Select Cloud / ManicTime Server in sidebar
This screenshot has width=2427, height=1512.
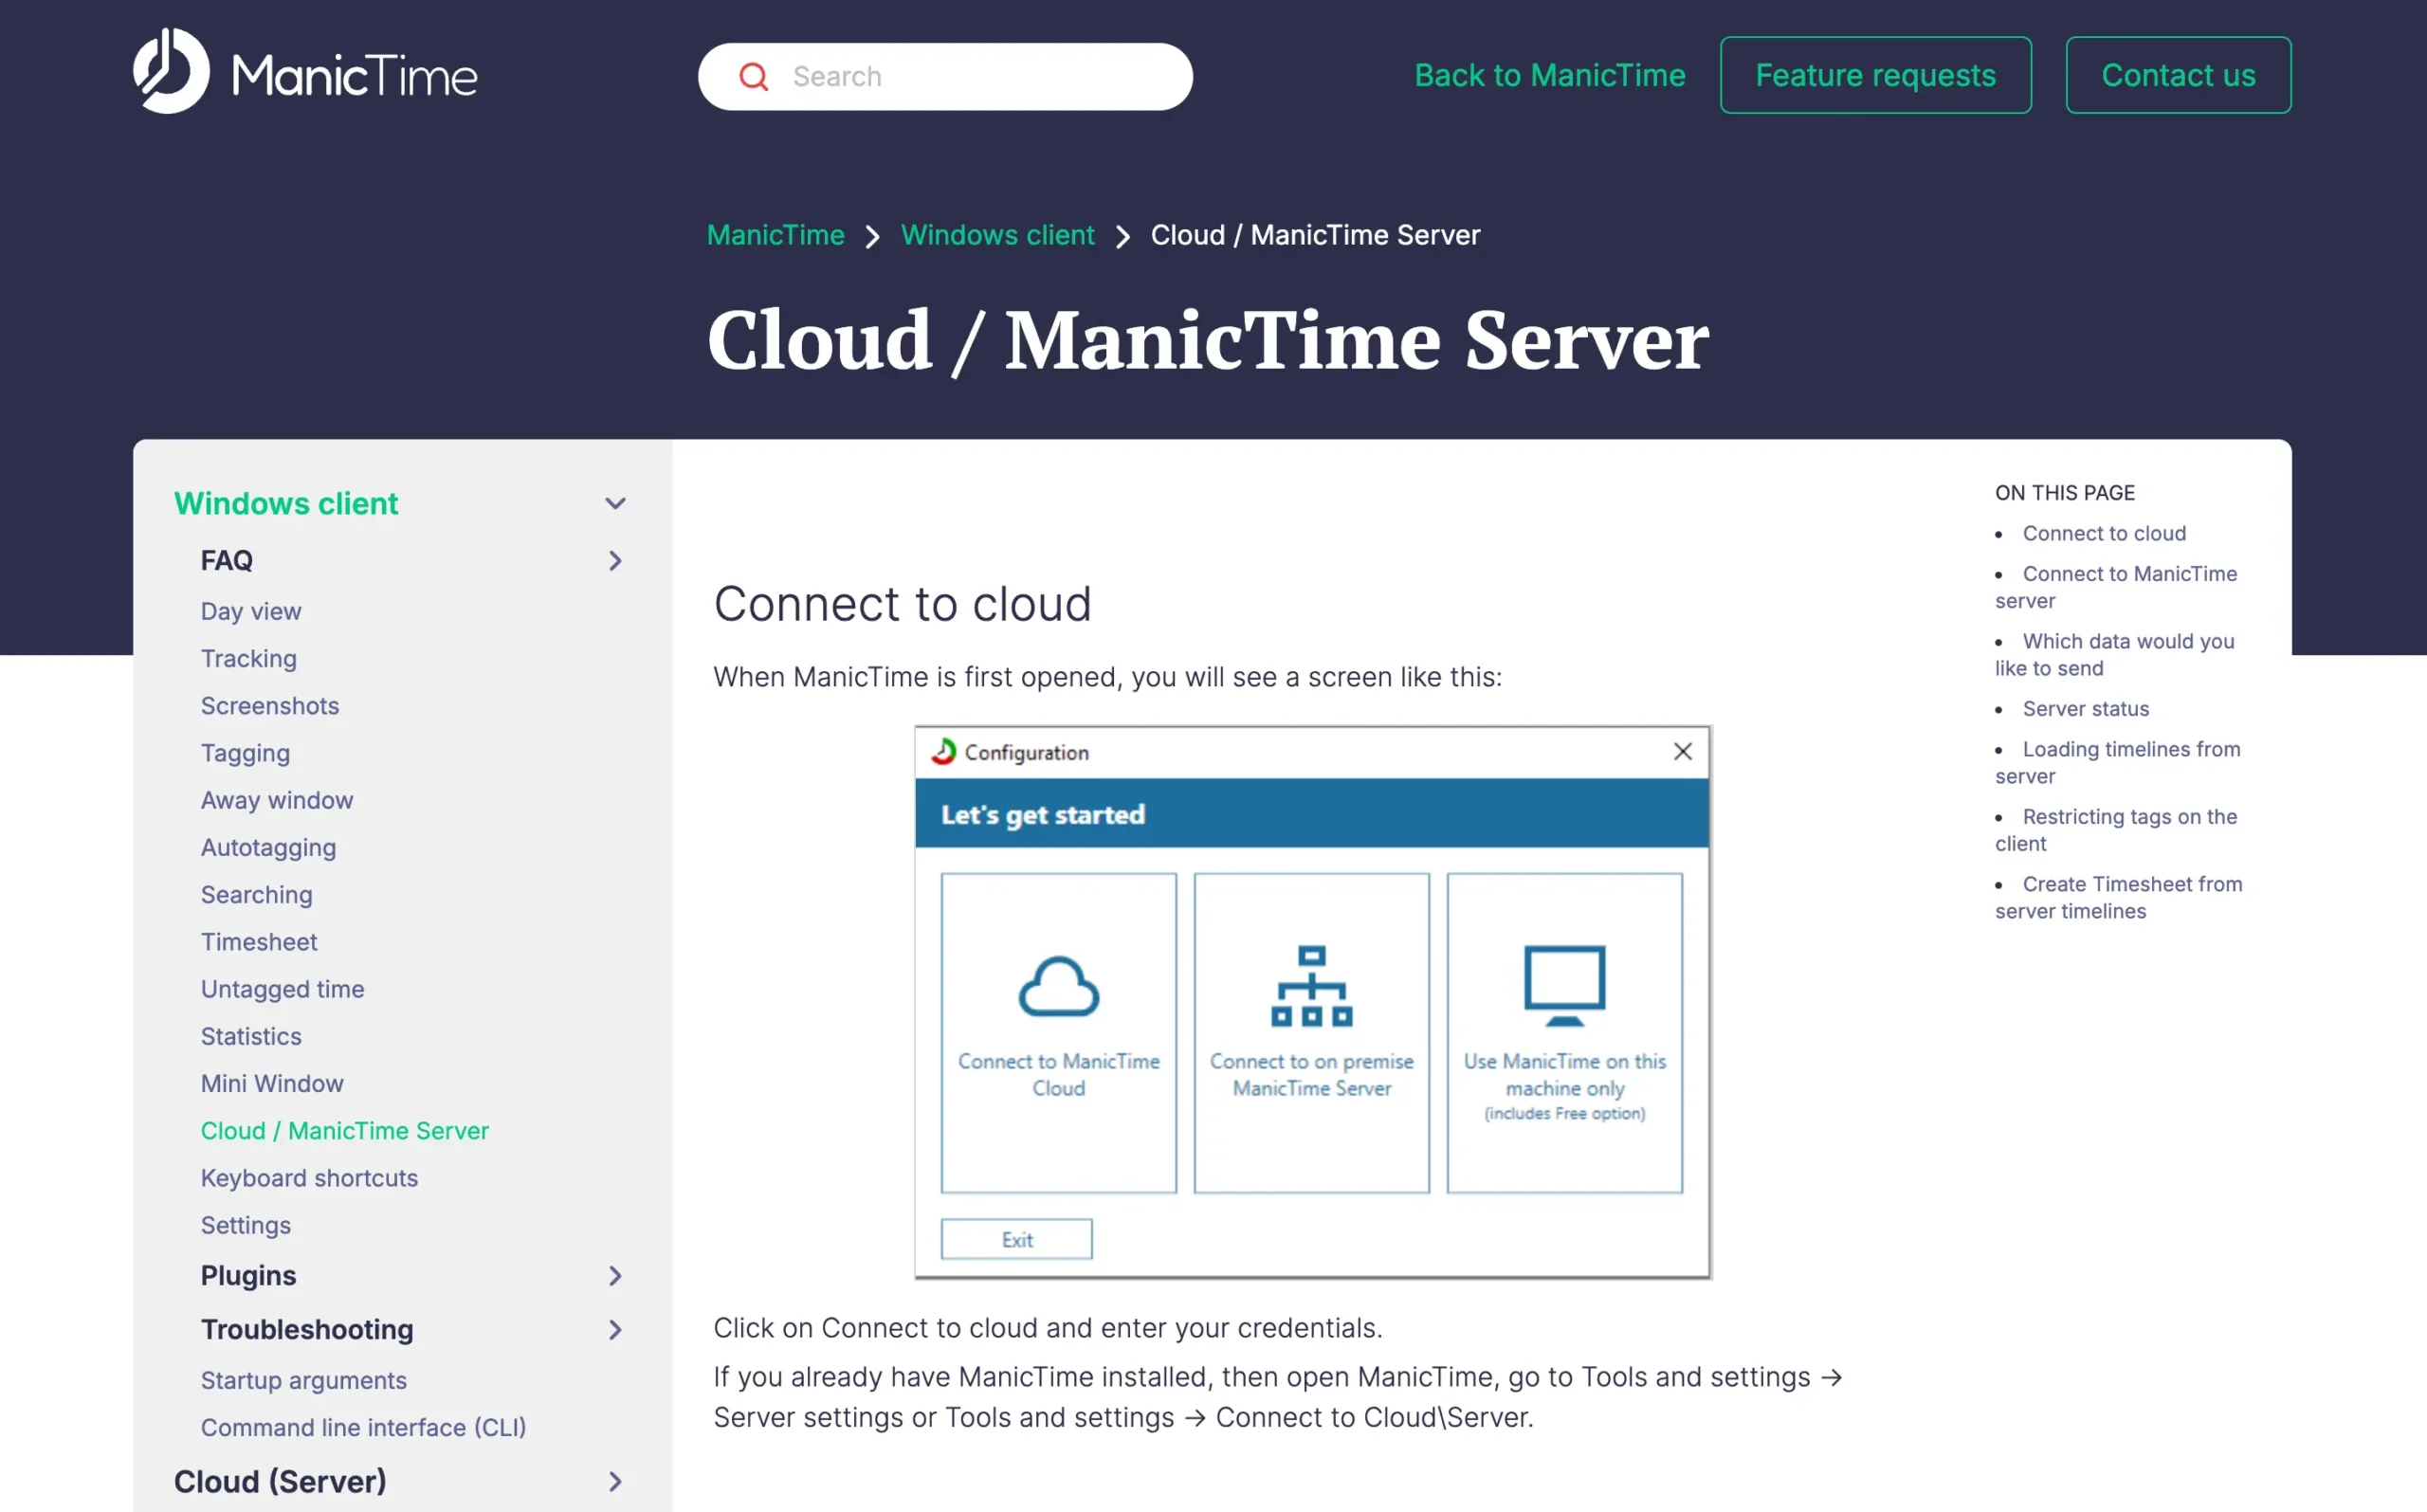(345, 1131)
